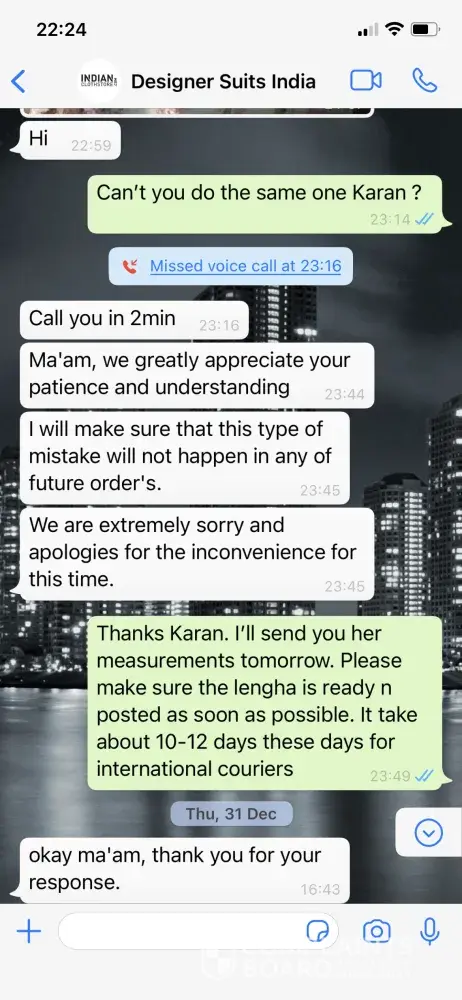Tap the Thu, 31 Dec date label
This screenshot has height=1000, width=462.
[x=231, y=814]
